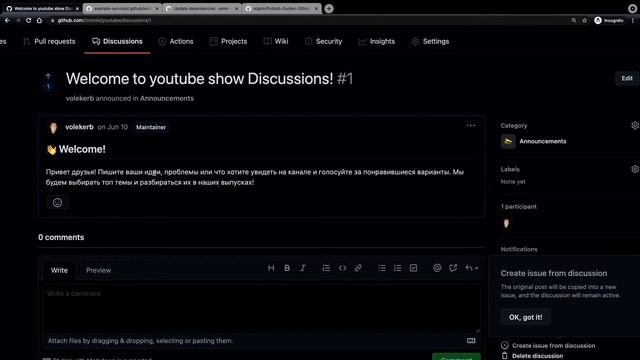Add an emoji reaction to the post
640x360 pixels.
(57, 202)
